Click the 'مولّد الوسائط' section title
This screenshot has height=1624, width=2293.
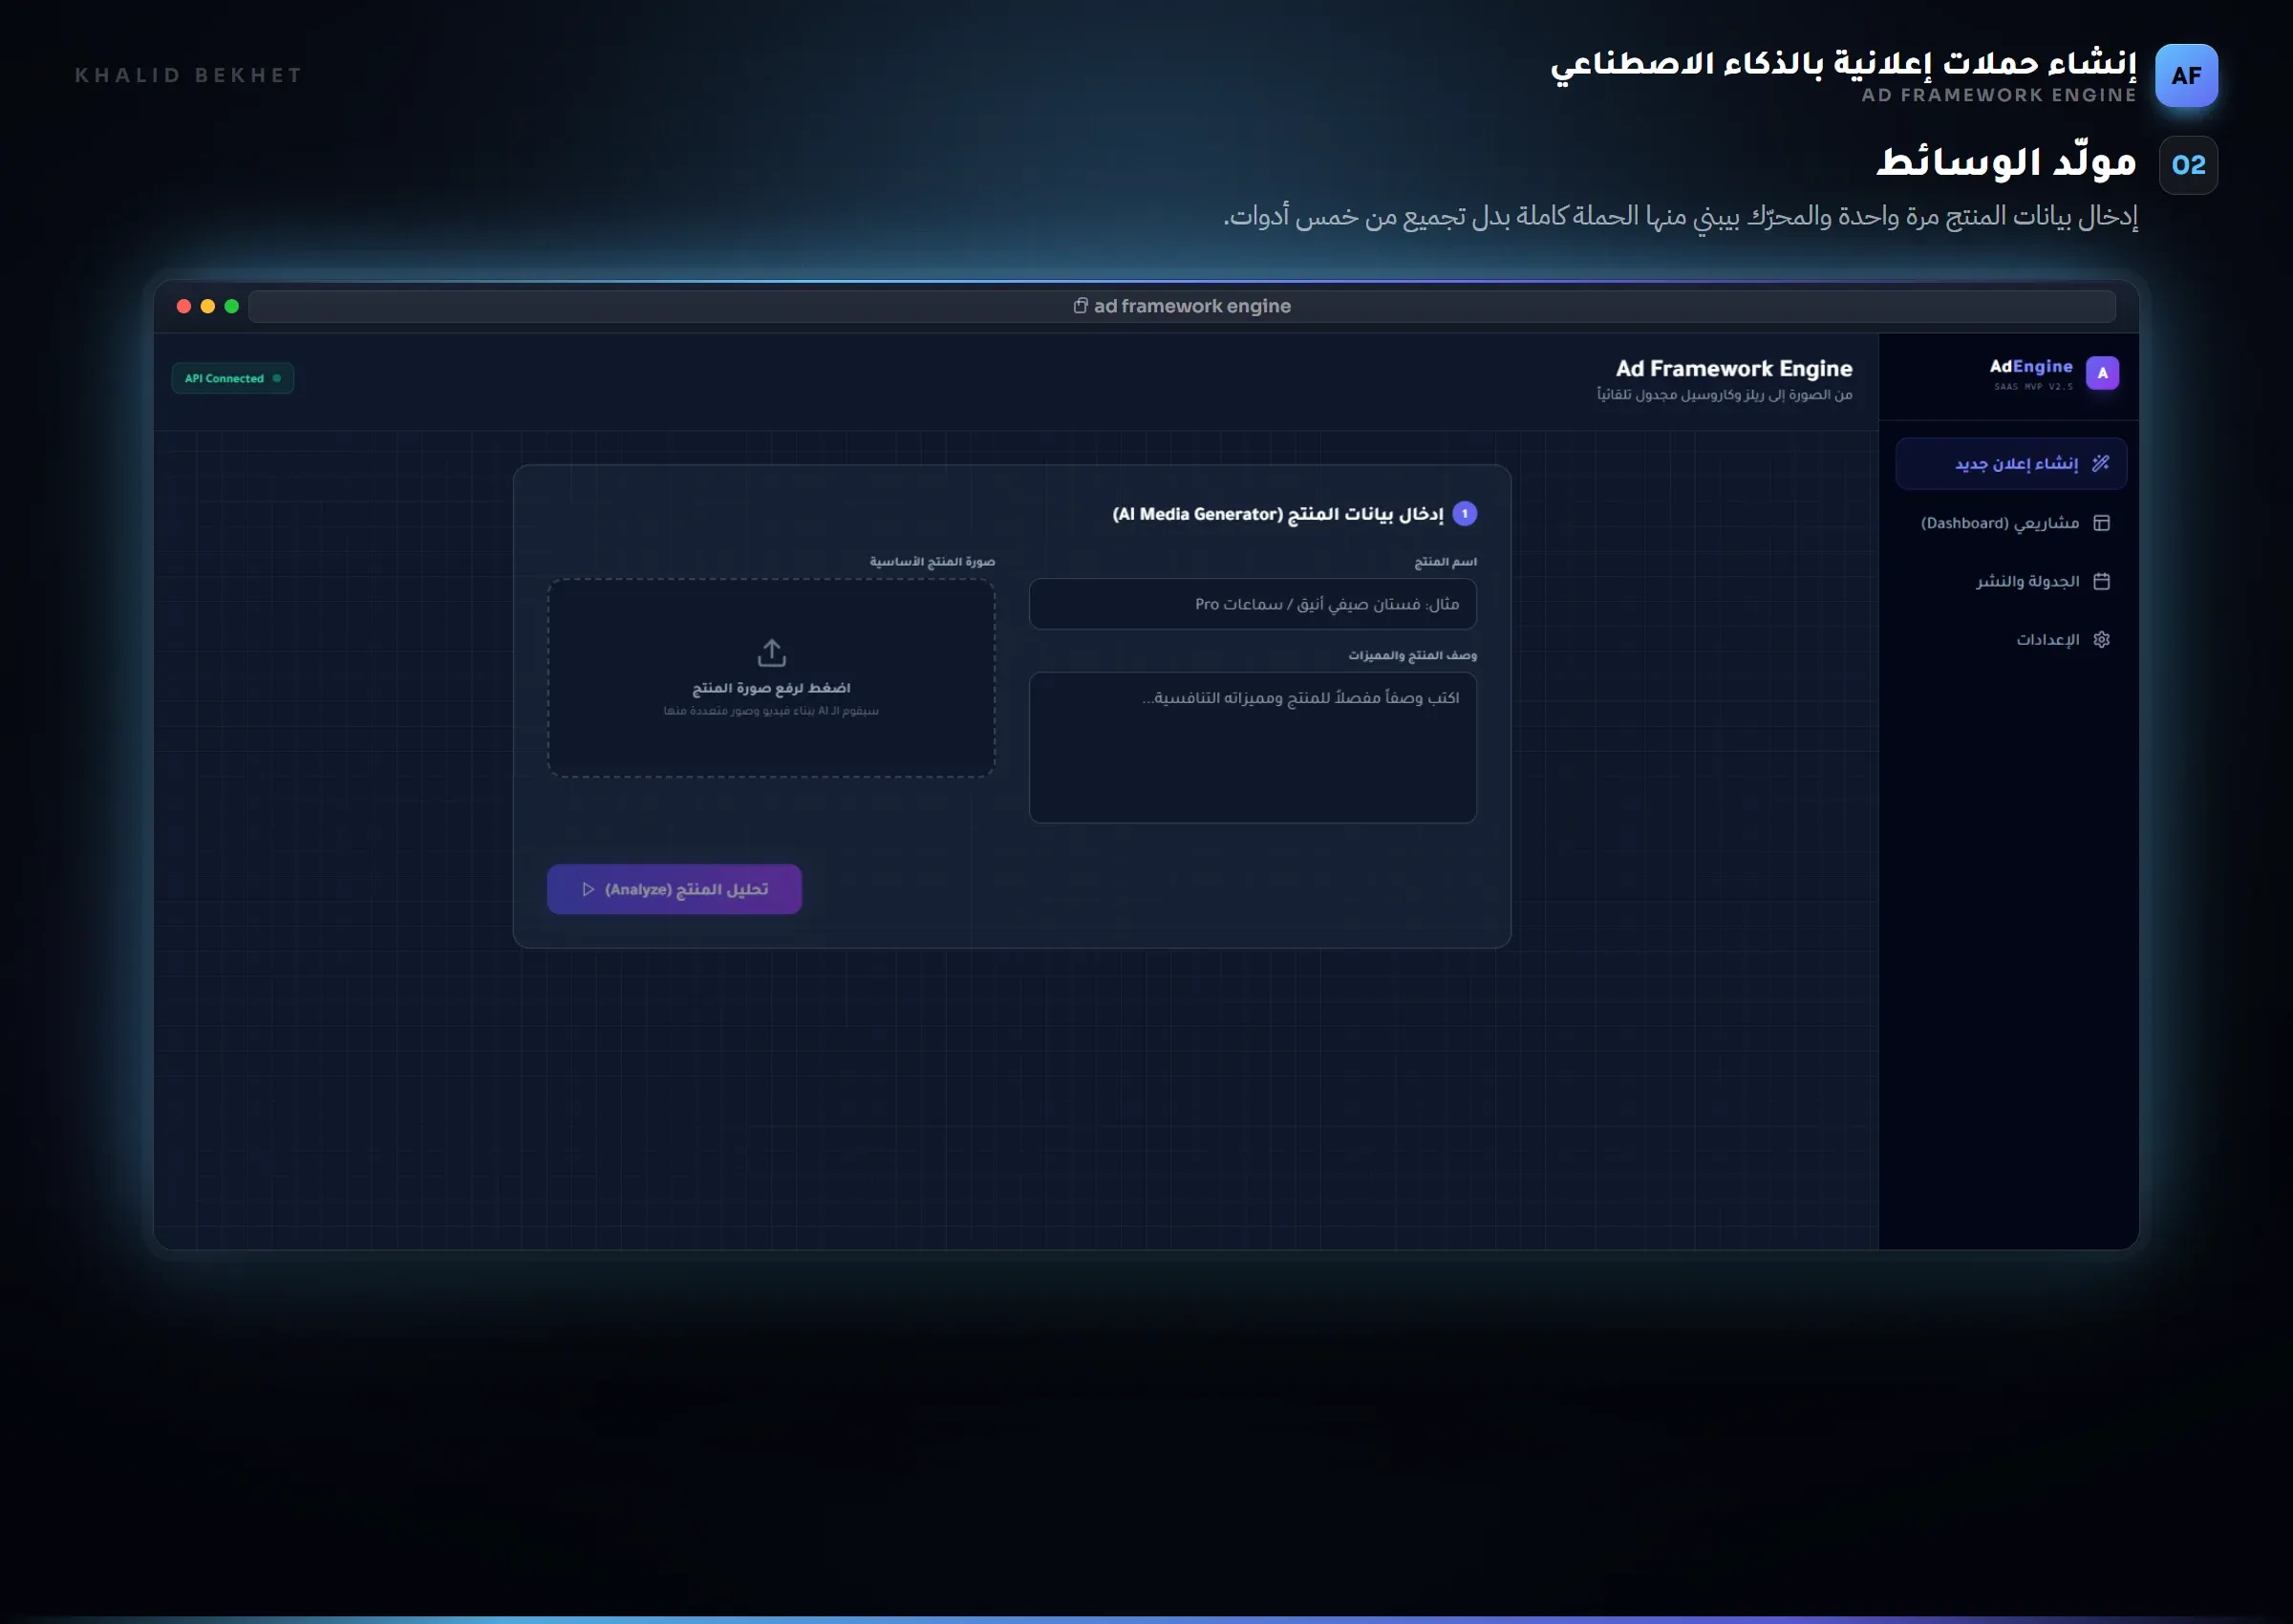pyautogui.click(x=2006, y=162)
